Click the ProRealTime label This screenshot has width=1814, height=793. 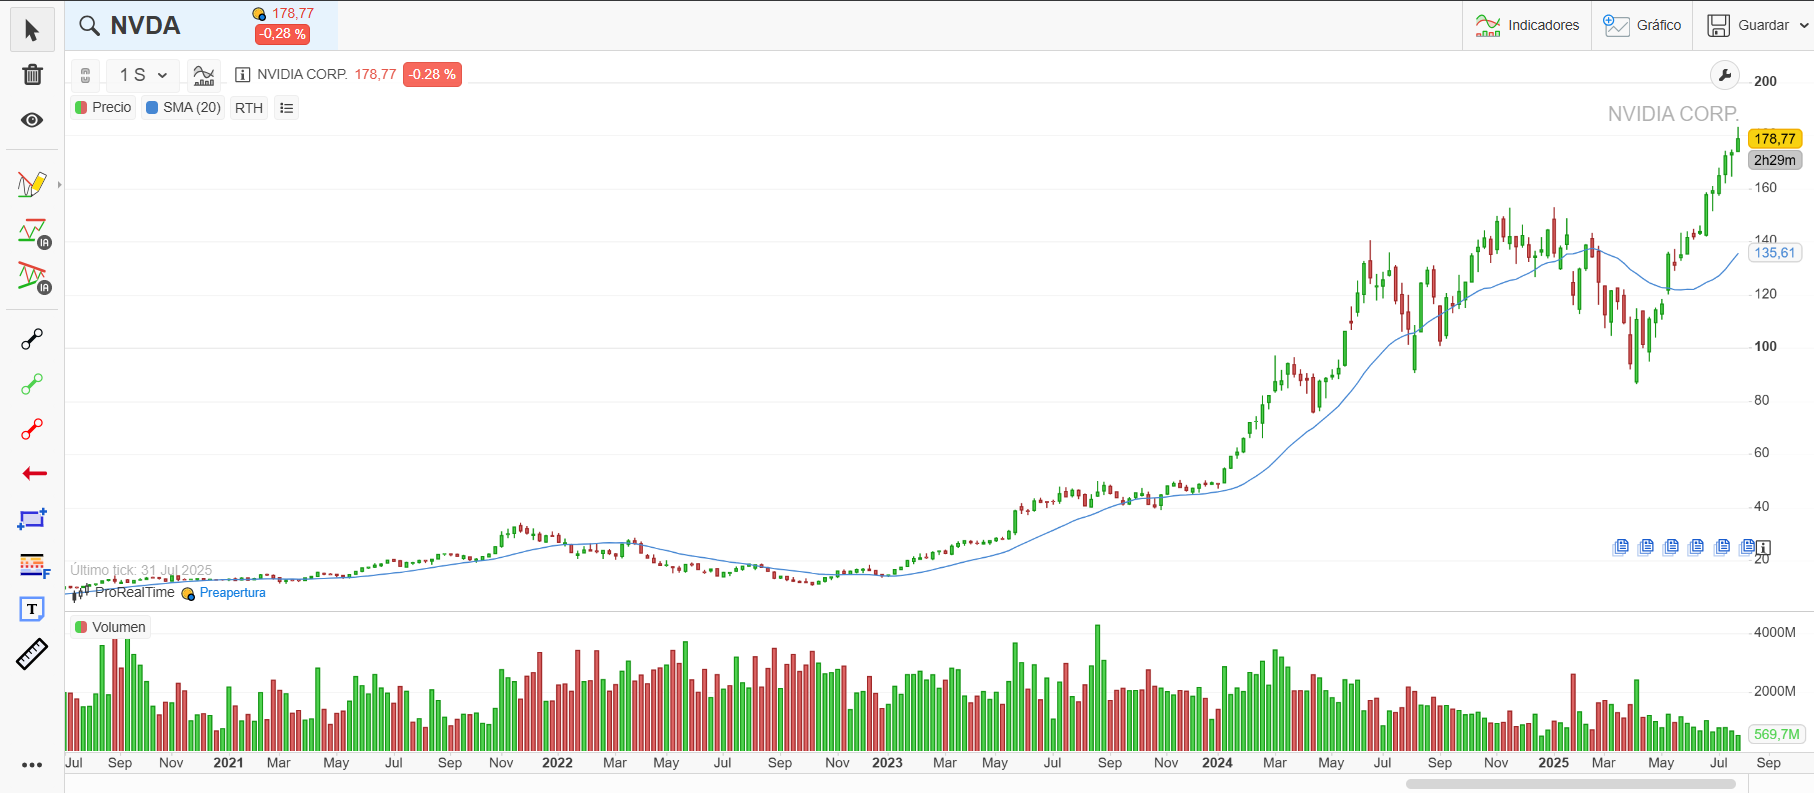pyautogui.click(x=134, y=592)
